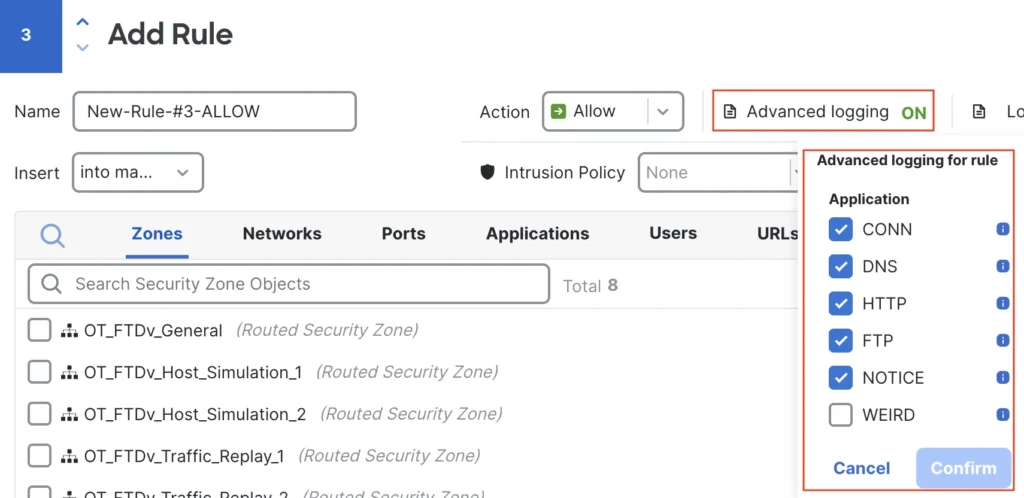
Task: Click the info icon next to DNS
Action: [x=1002, y=267]
